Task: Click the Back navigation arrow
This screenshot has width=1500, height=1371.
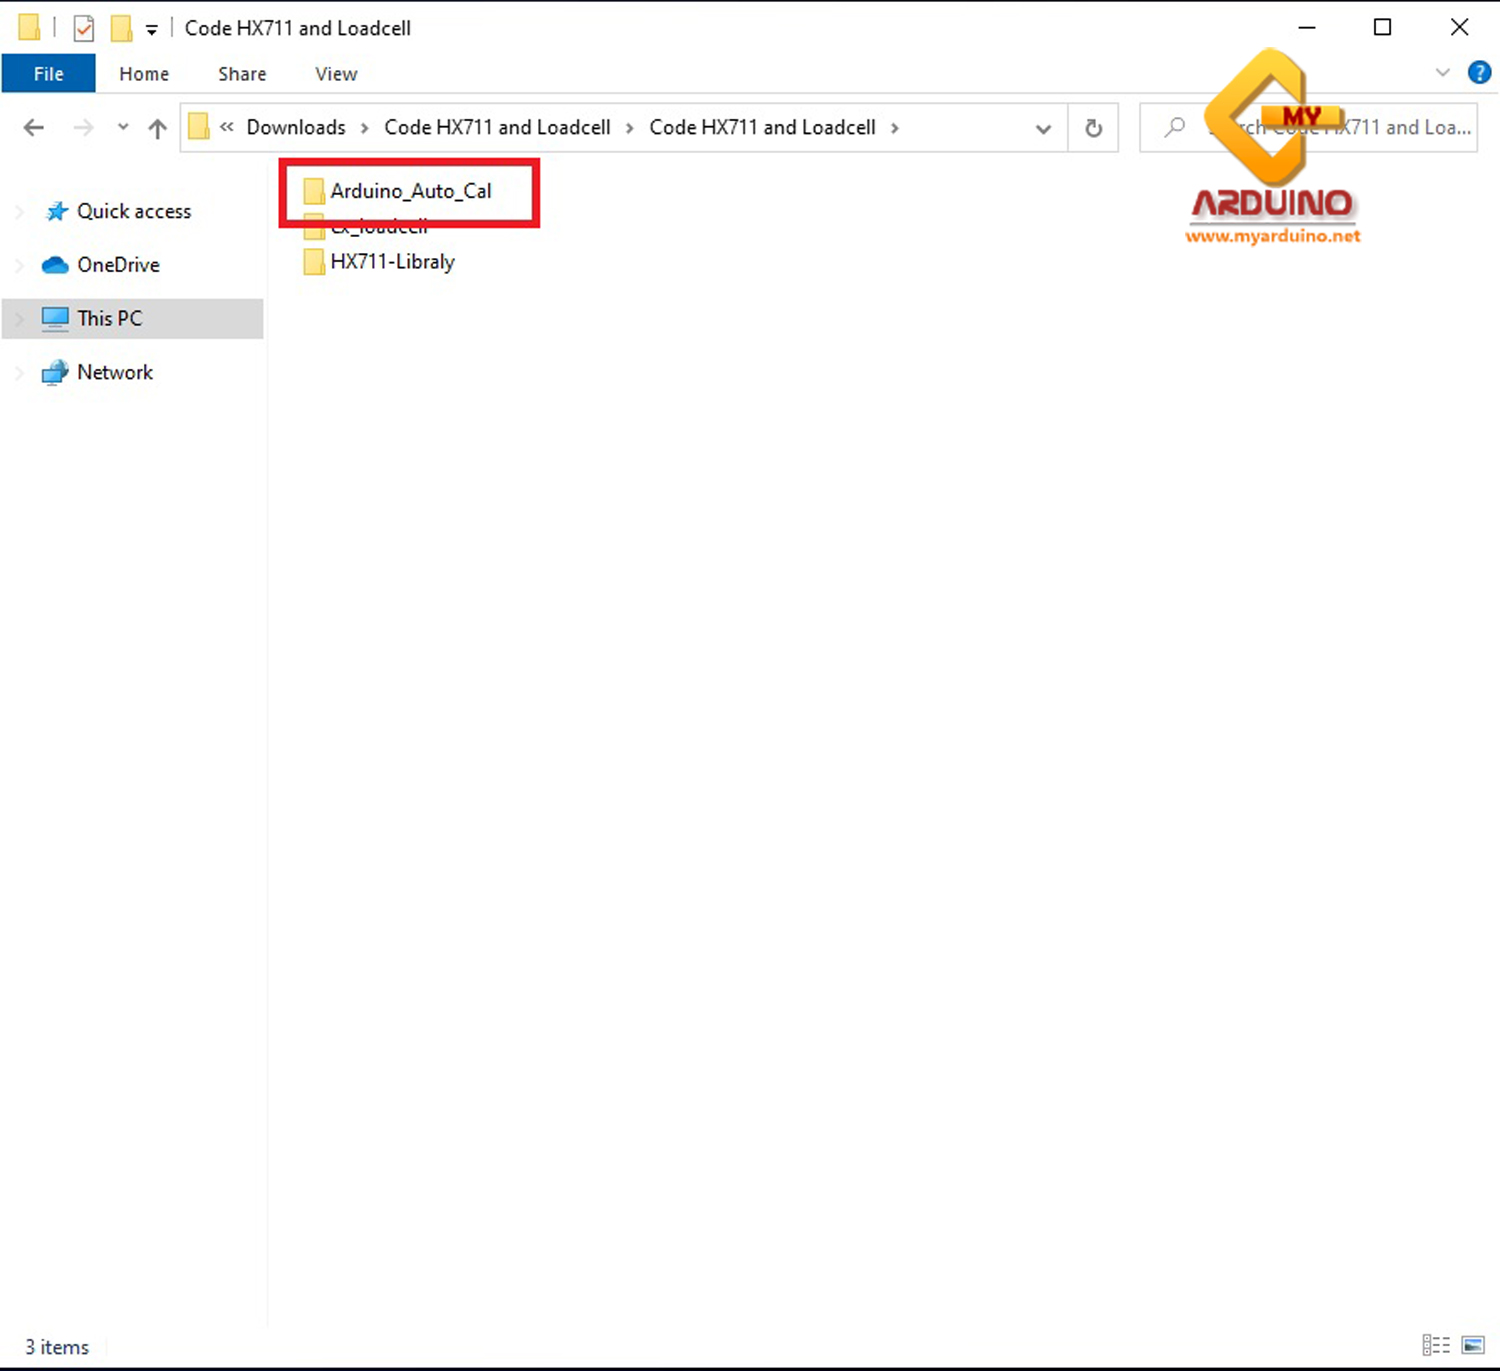Action: (34, 128)
